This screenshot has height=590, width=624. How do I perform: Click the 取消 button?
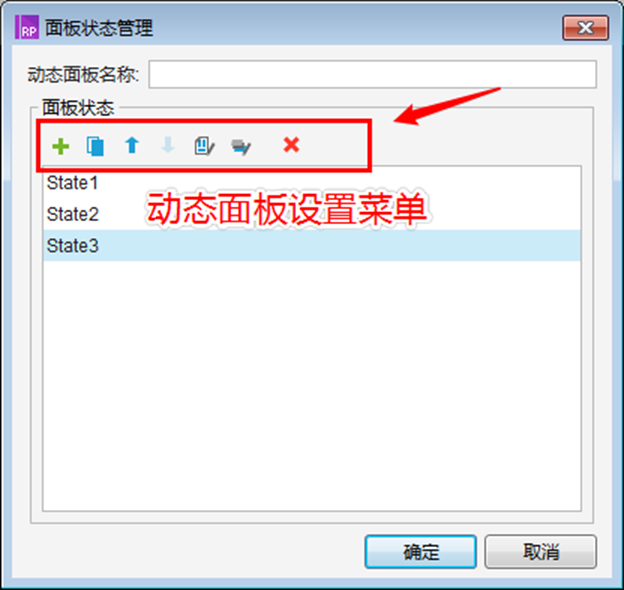pos(540,552)
